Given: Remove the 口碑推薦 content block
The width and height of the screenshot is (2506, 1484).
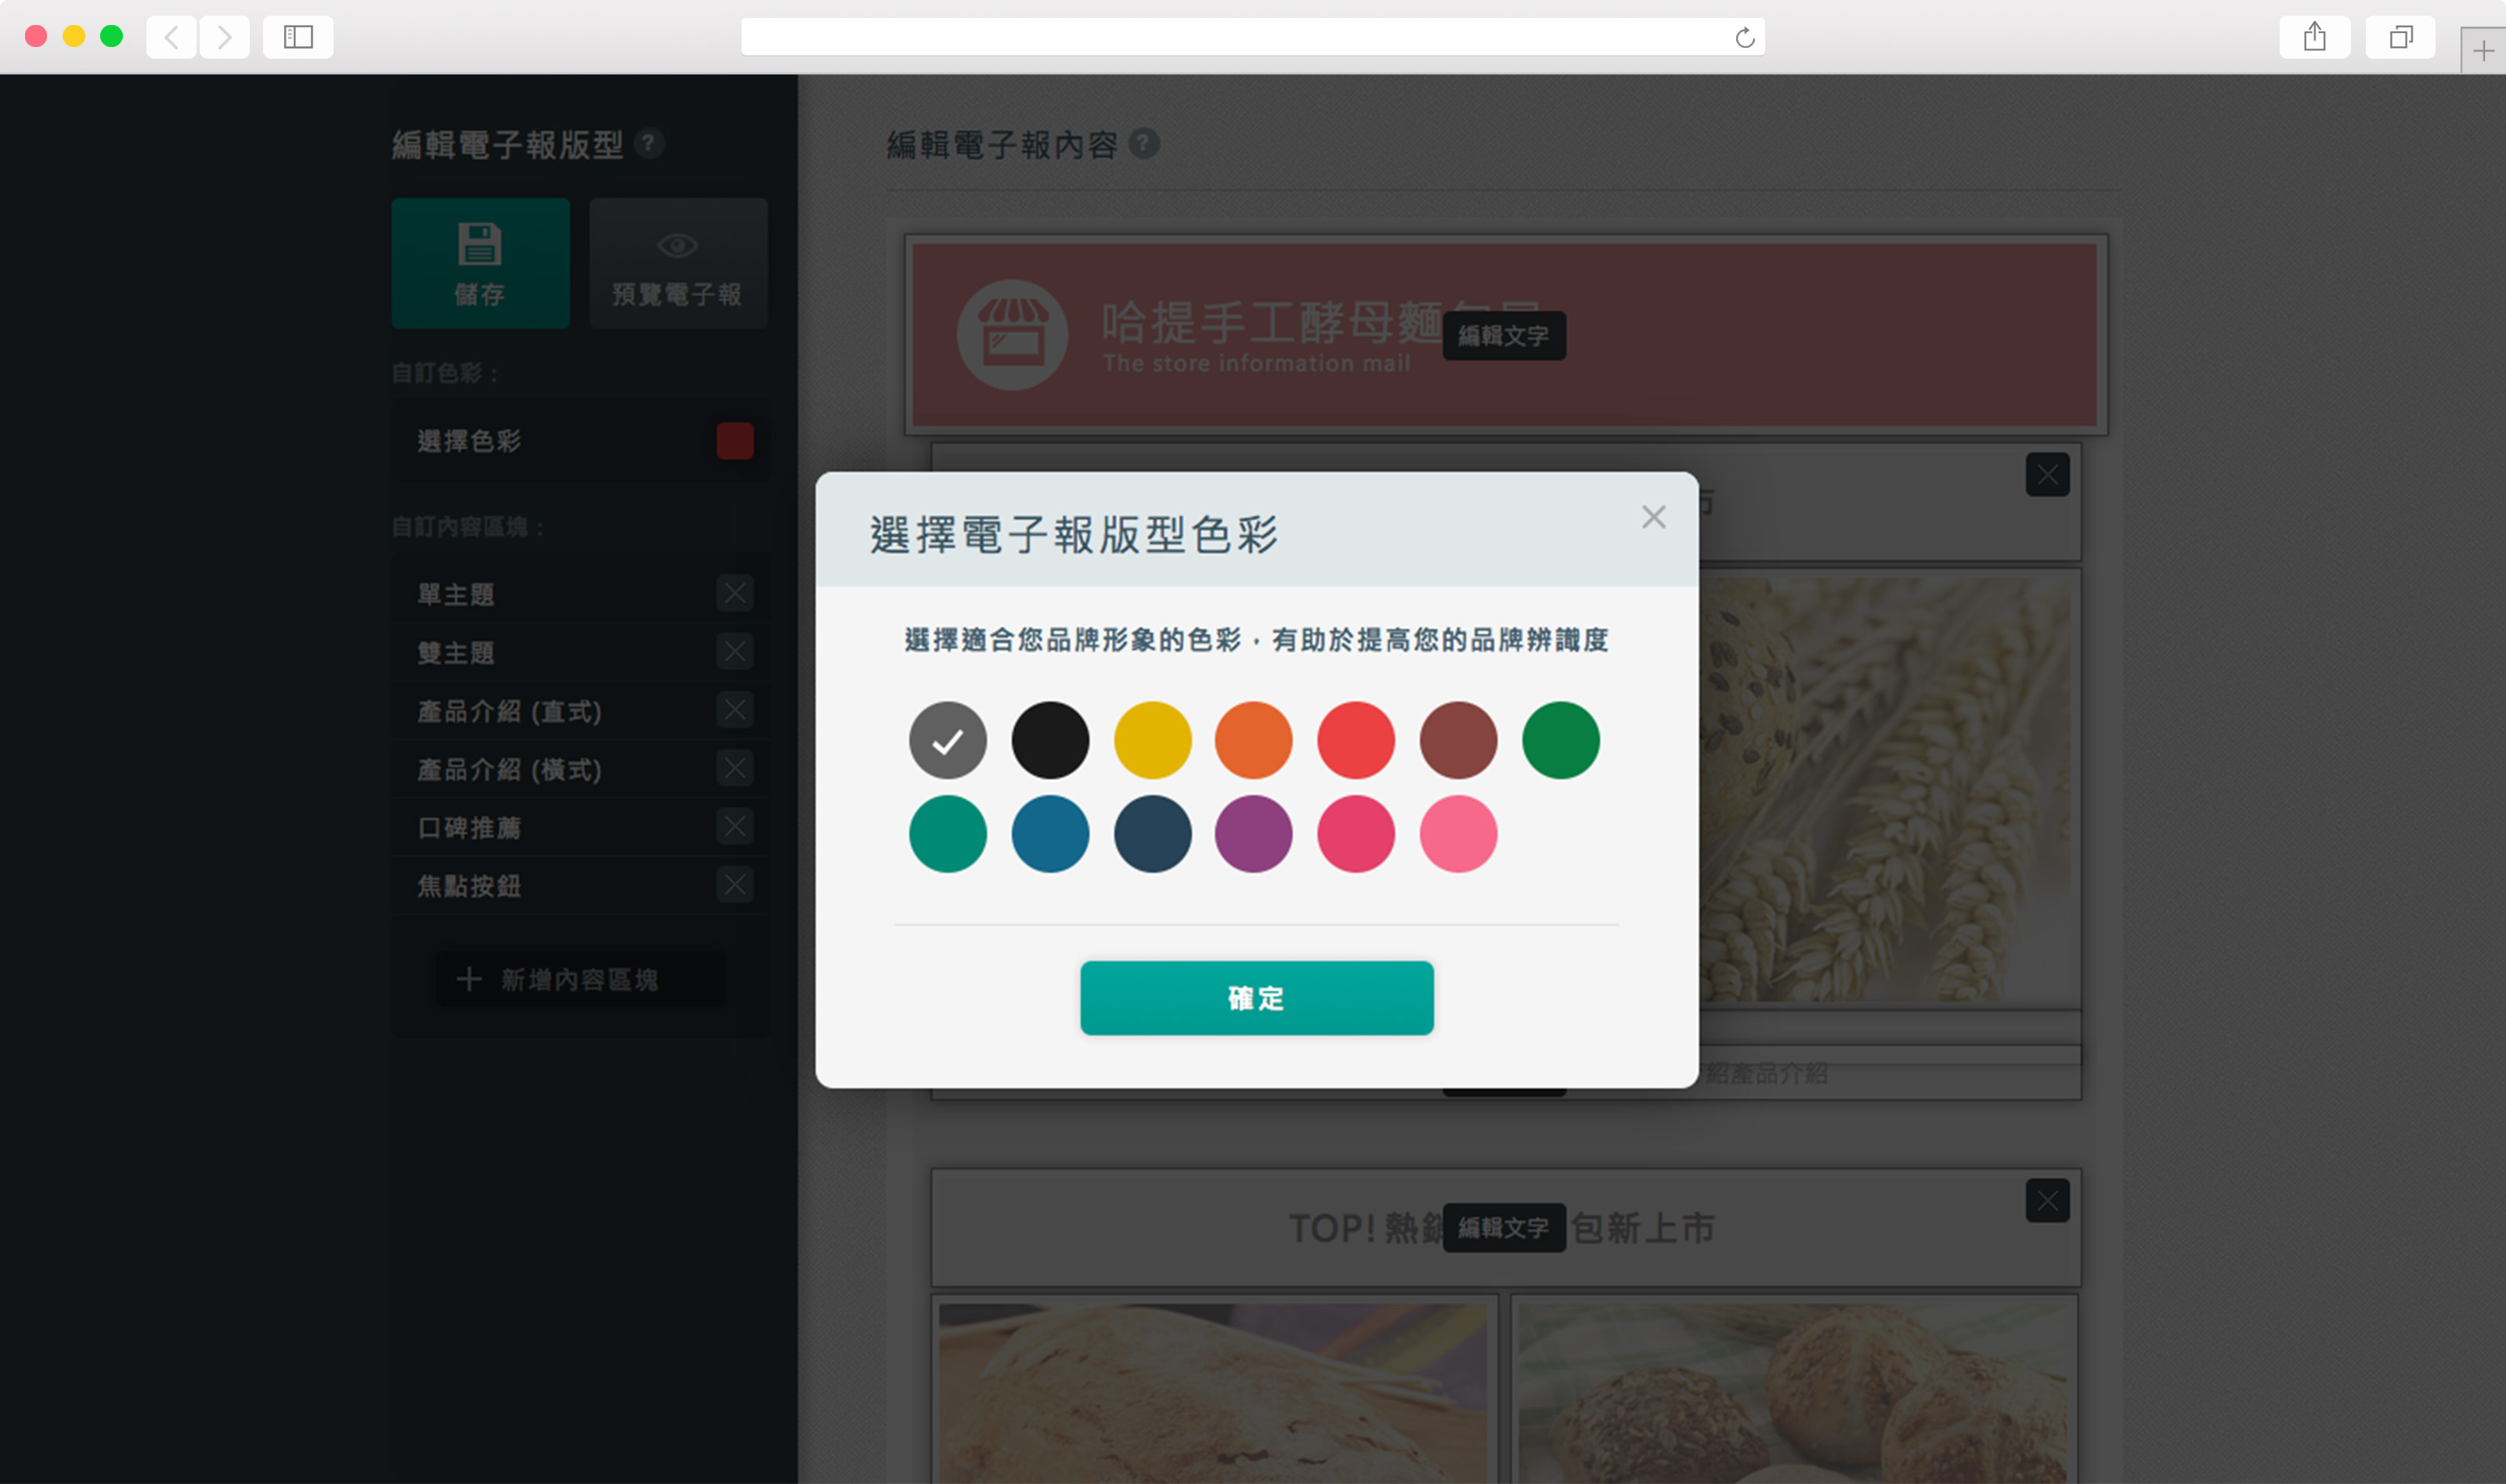Looking at the screenshot, I should 735,827.
